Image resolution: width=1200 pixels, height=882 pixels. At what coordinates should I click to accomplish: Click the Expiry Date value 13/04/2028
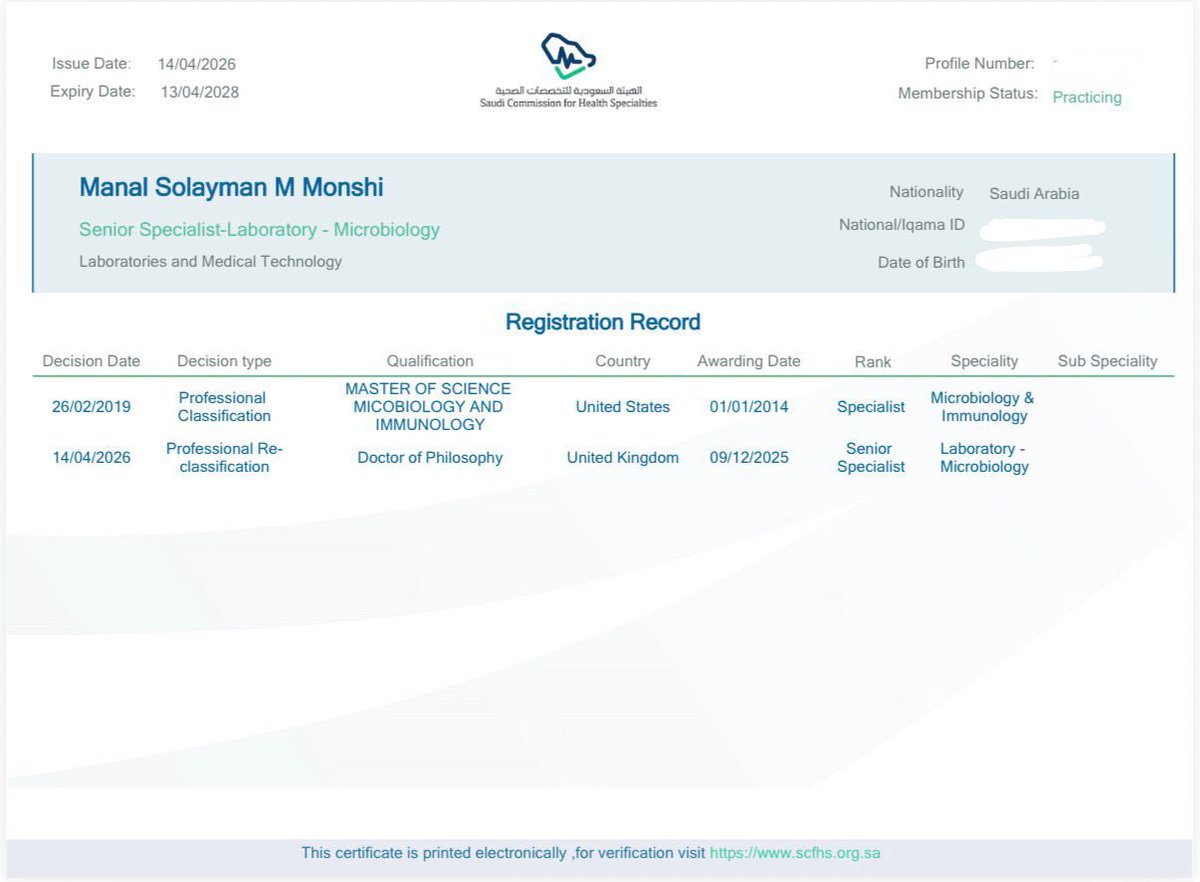point(199,92)
